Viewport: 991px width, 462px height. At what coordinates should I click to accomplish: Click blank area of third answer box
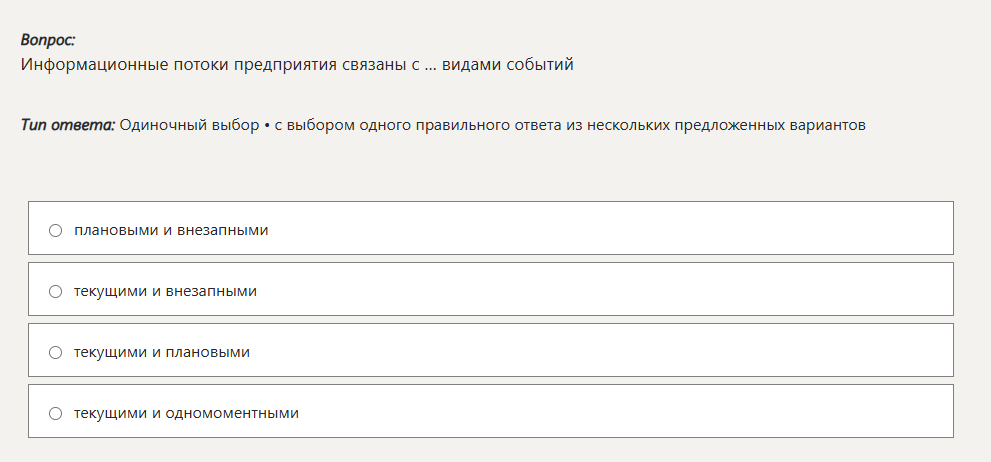click(x=620, y=352)
